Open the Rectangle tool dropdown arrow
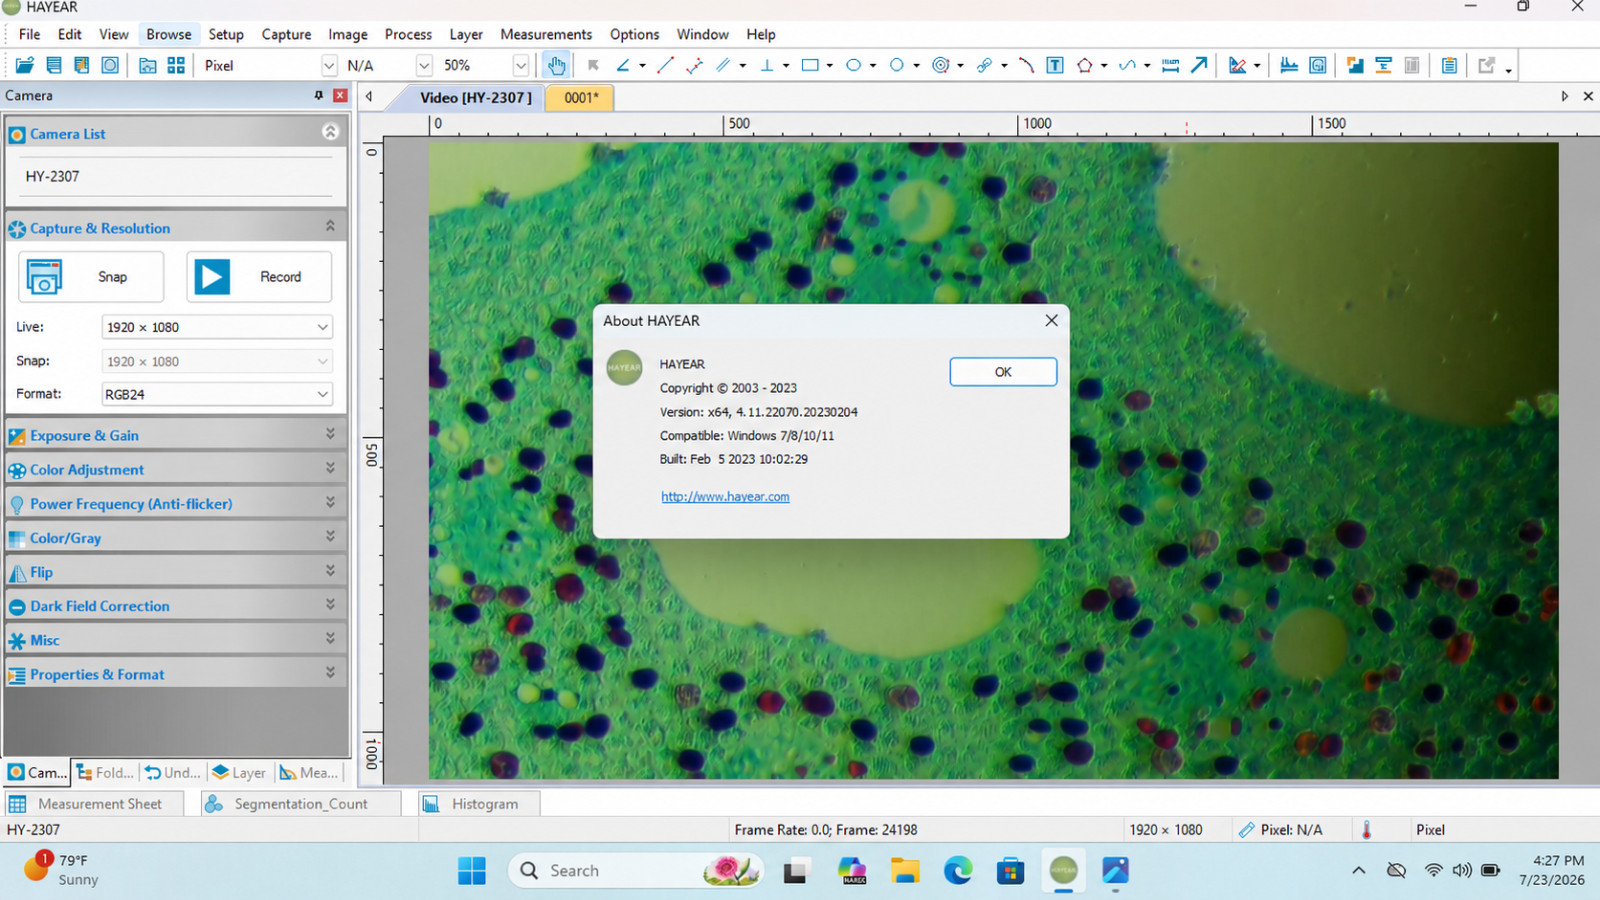This screenshot has width=1600, height=900. [x=830, y=66]
